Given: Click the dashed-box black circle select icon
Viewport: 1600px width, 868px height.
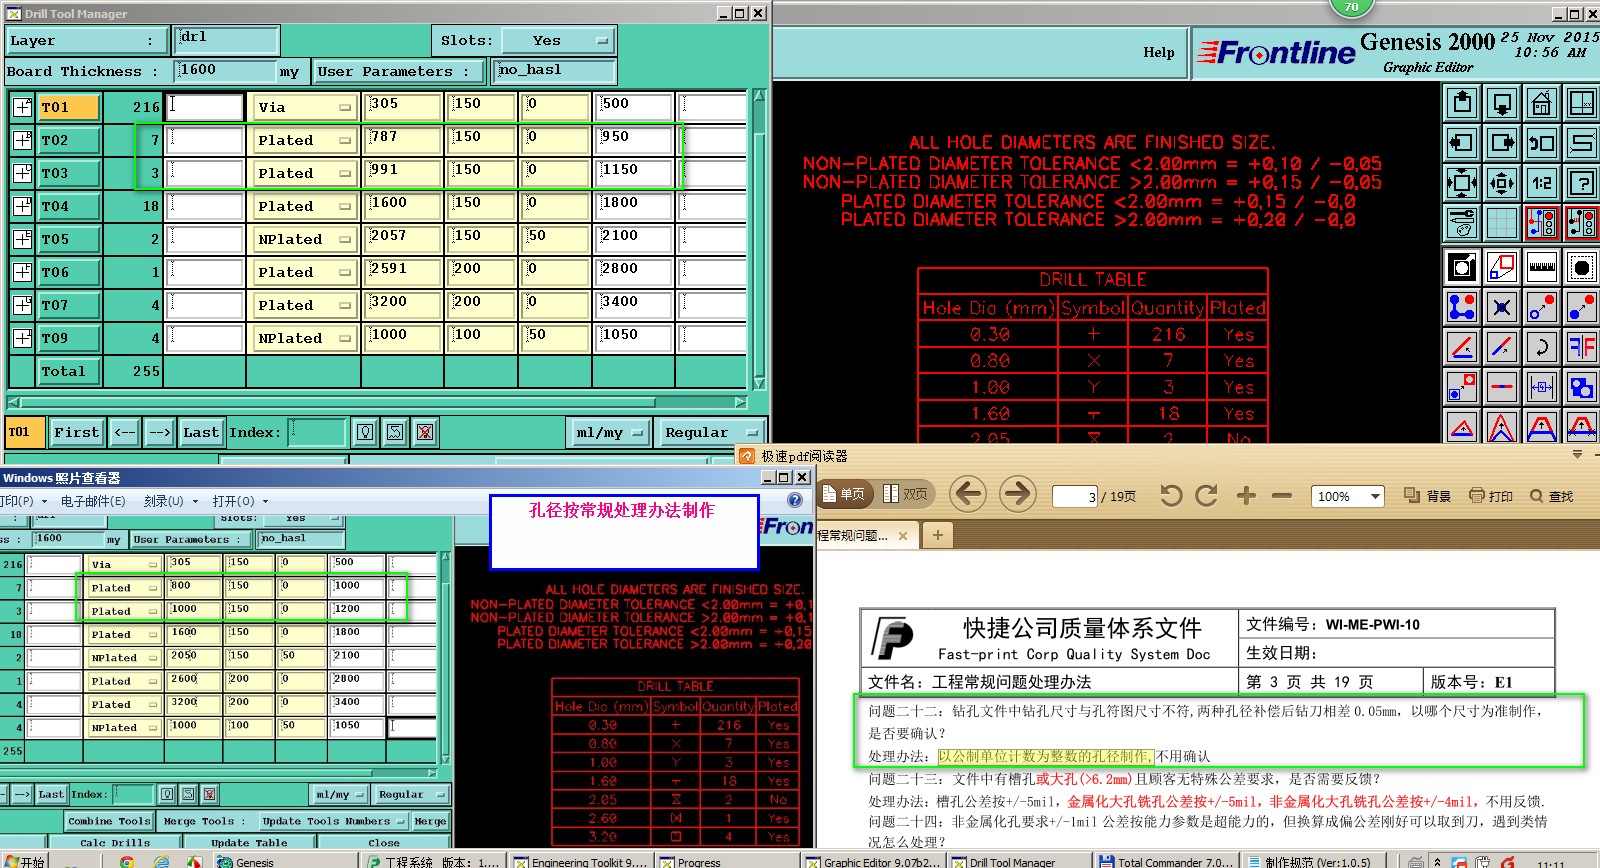Looking at the screenshot, I should (1582, 267).
